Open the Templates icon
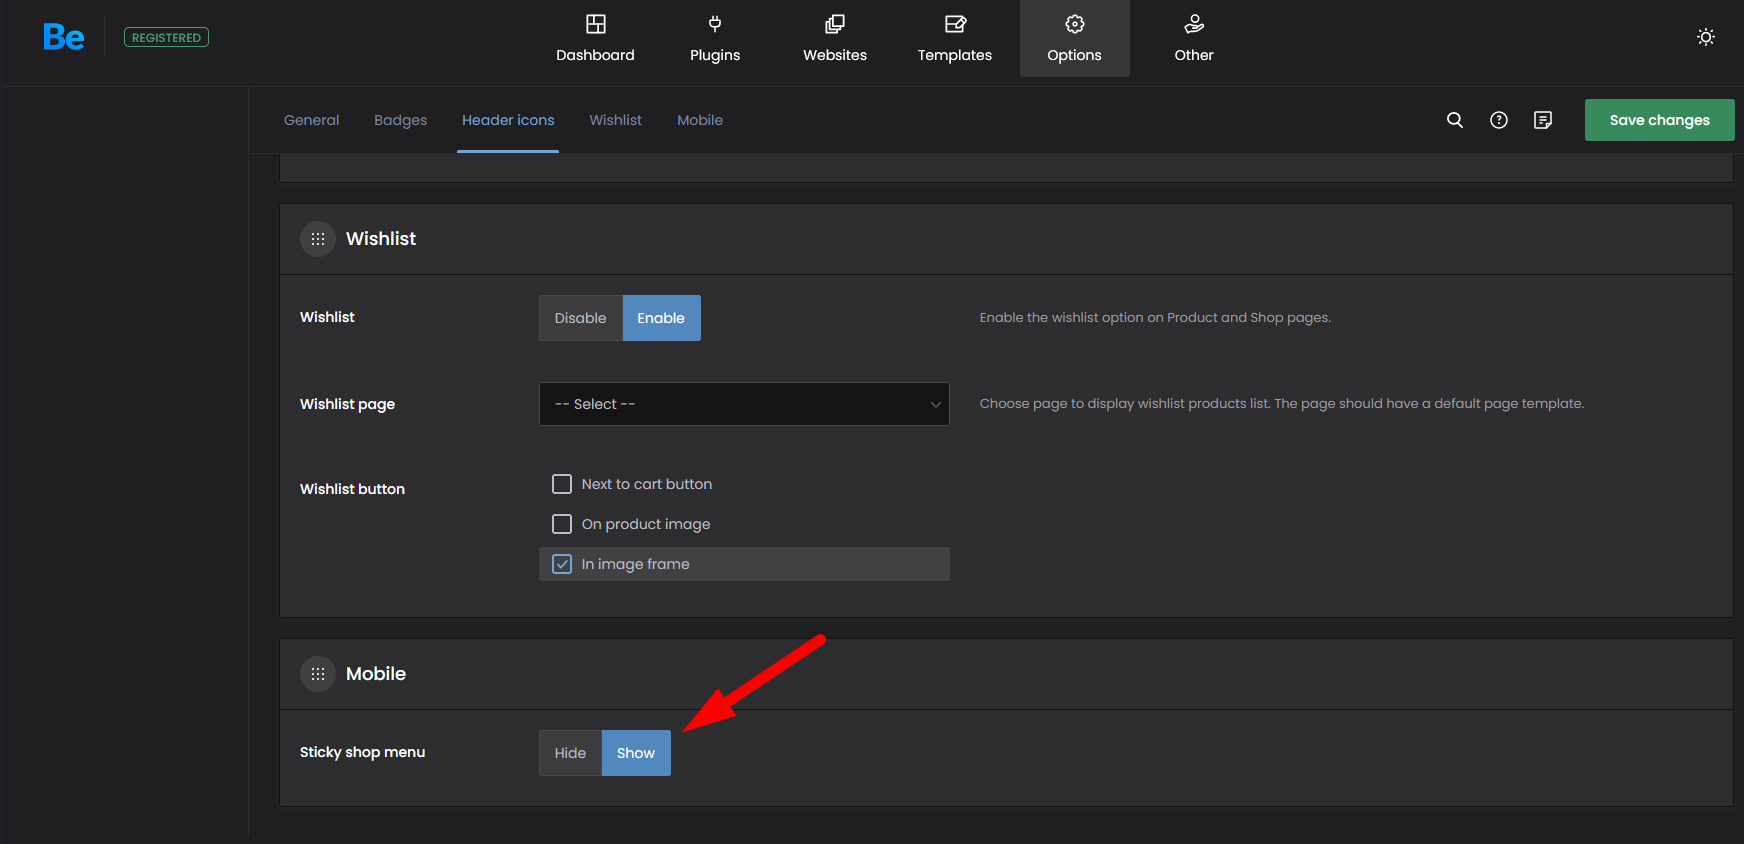This screenshot has width=1744, height=844. (955, 24)
